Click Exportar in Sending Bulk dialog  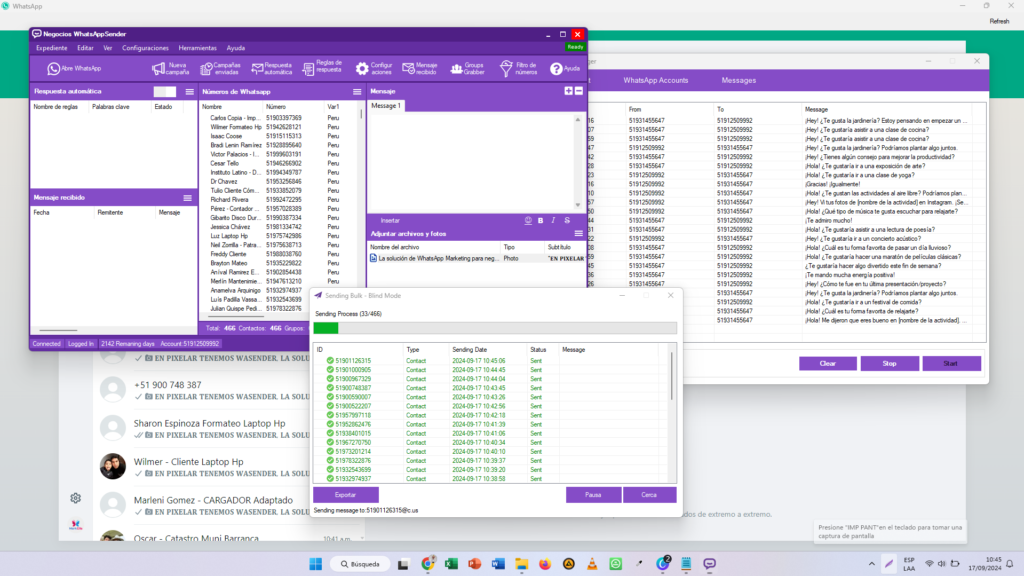point(345,495)
